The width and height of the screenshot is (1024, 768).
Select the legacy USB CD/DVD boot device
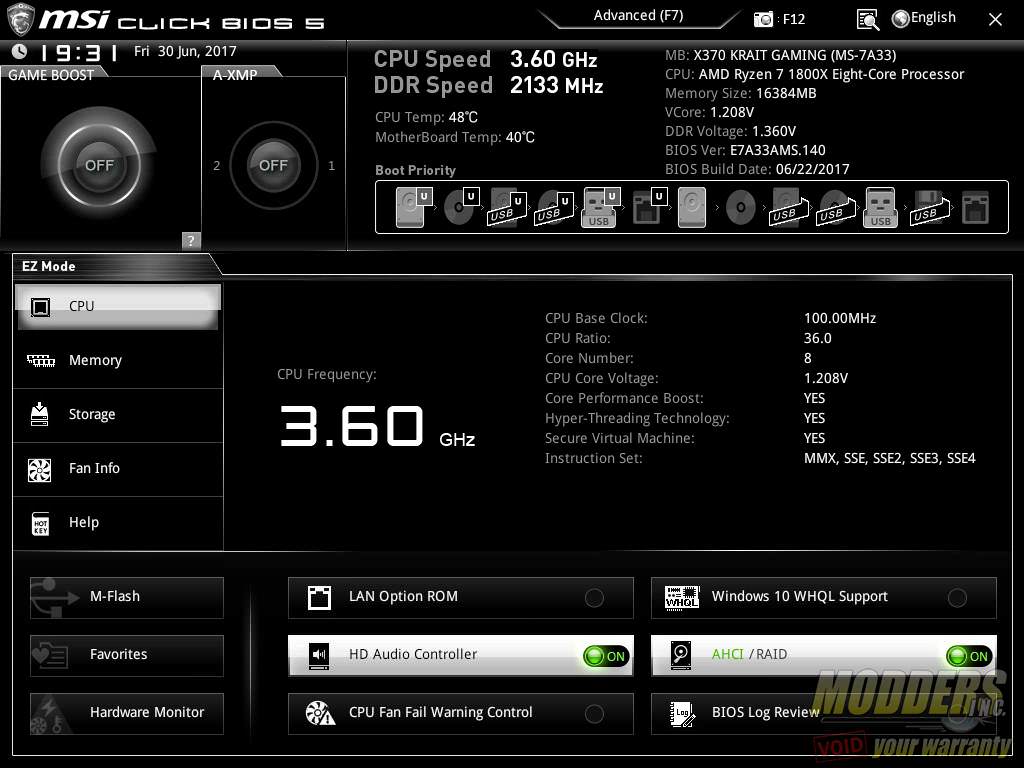point(836,208)
